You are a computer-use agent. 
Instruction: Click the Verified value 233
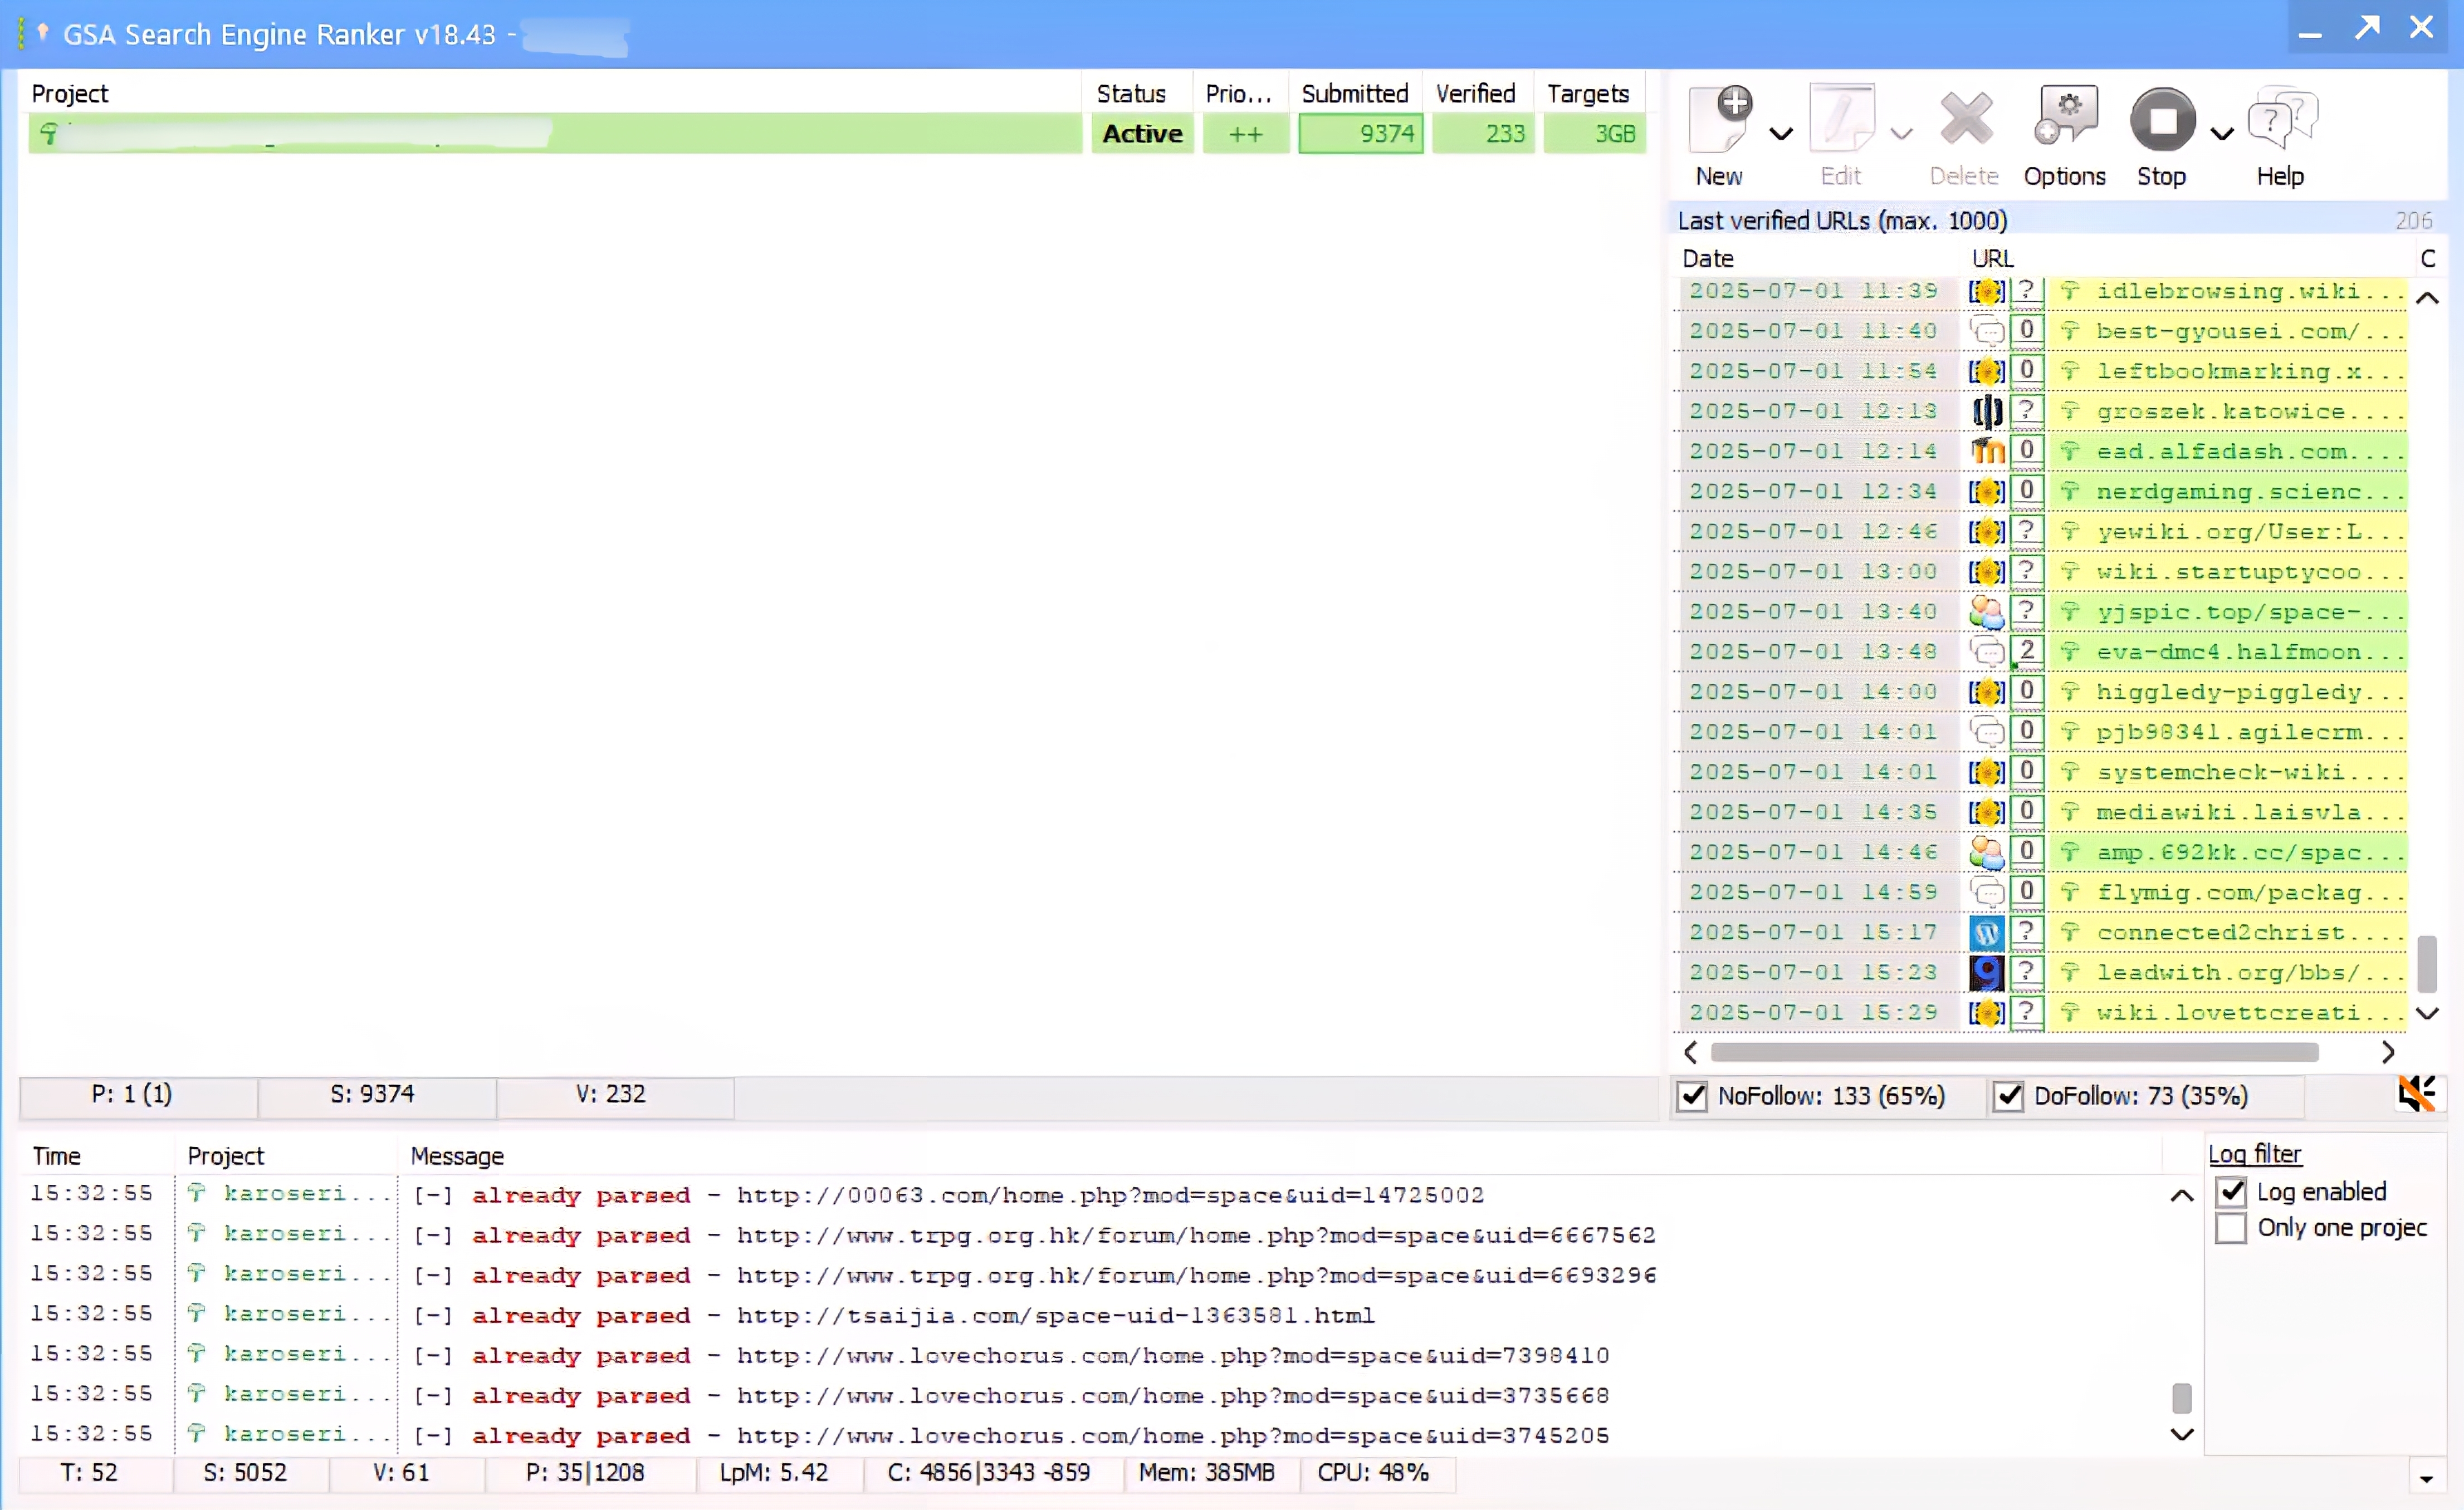pyautogui.click(x=1483, y=133)
